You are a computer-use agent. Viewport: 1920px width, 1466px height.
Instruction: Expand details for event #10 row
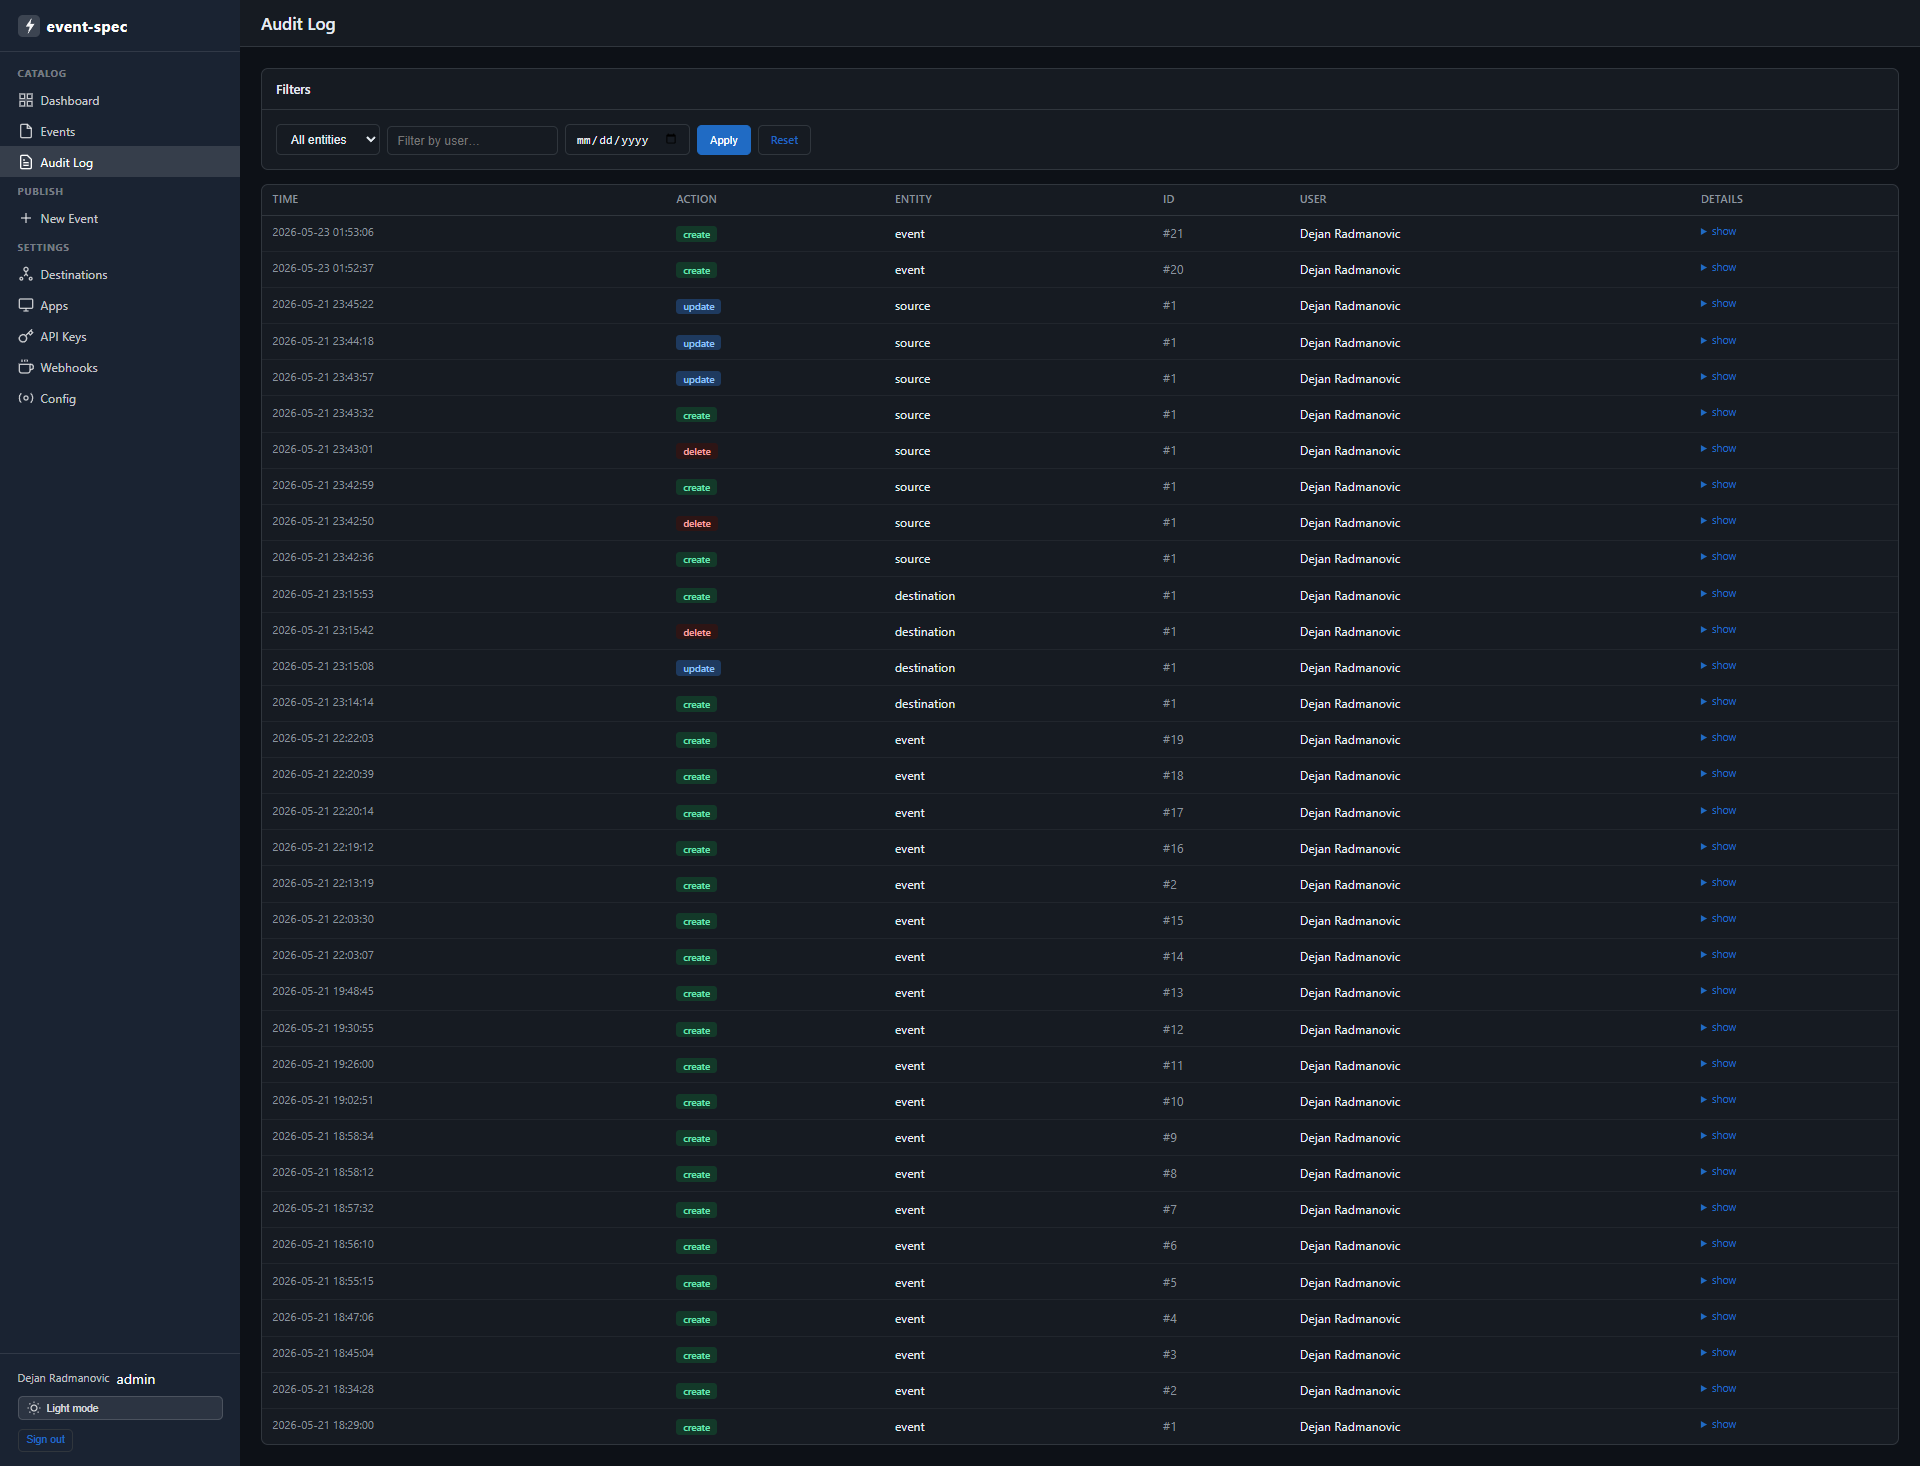point(1718,1100)
